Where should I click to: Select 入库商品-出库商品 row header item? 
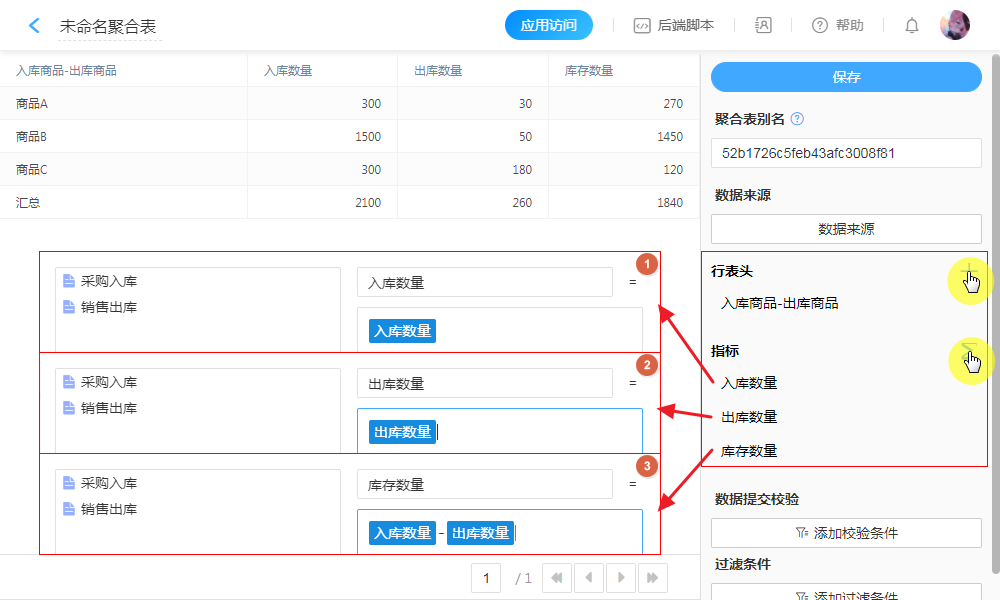(779, 303)
